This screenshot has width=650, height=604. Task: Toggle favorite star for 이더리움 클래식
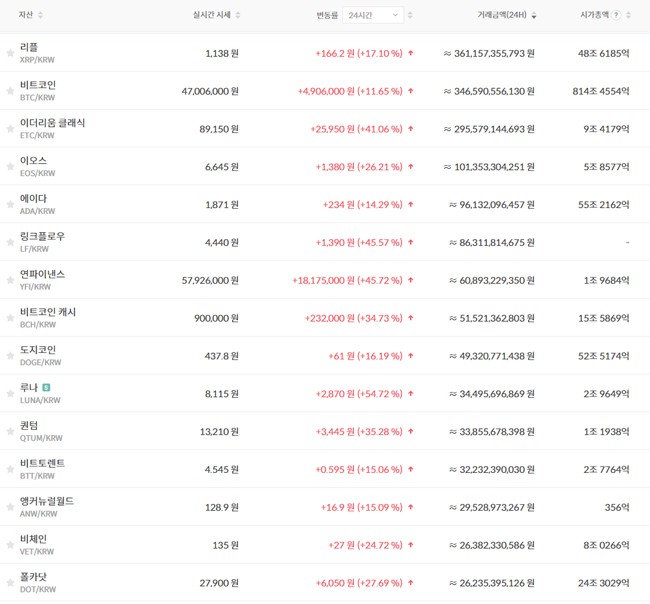pos(10,129)
